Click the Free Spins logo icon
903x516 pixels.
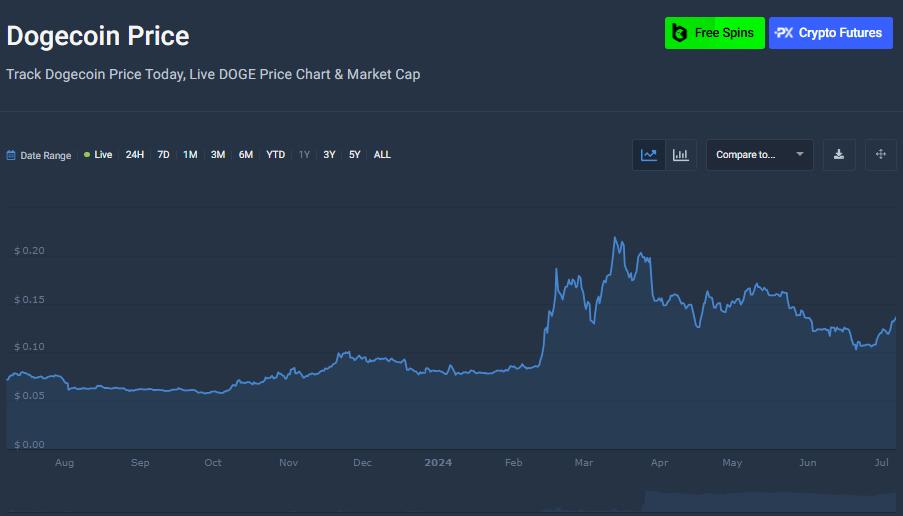680,33
